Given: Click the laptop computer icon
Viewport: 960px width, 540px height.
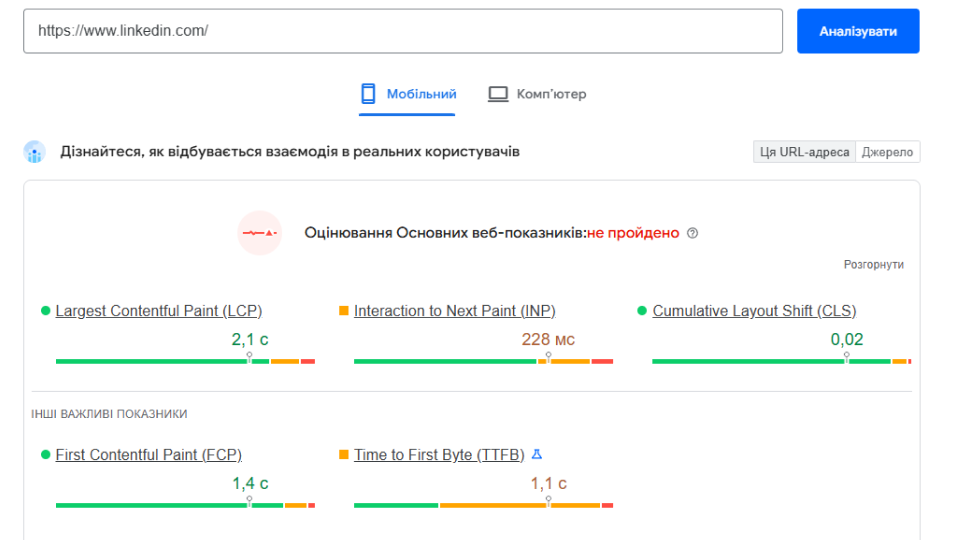Looking at the screenshot, I should (x=498, y=94).
